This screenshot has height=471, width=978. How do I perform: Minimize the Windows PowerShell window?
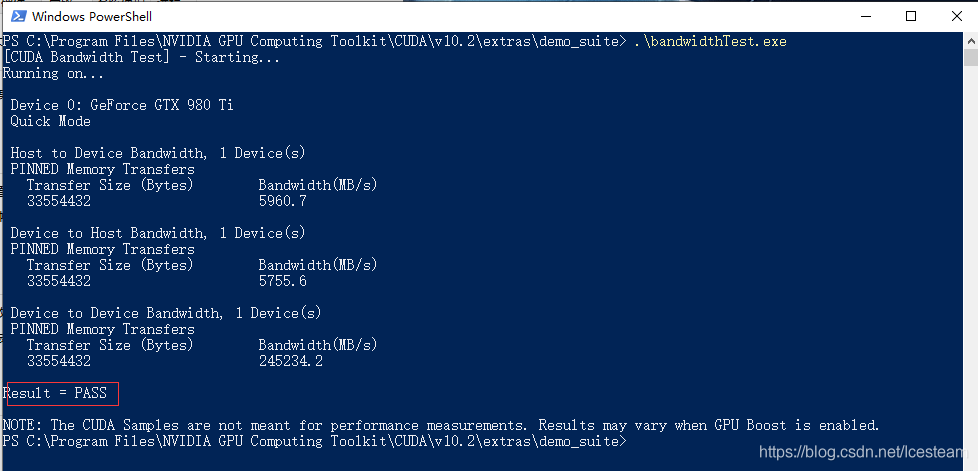[x=865, y=17]
